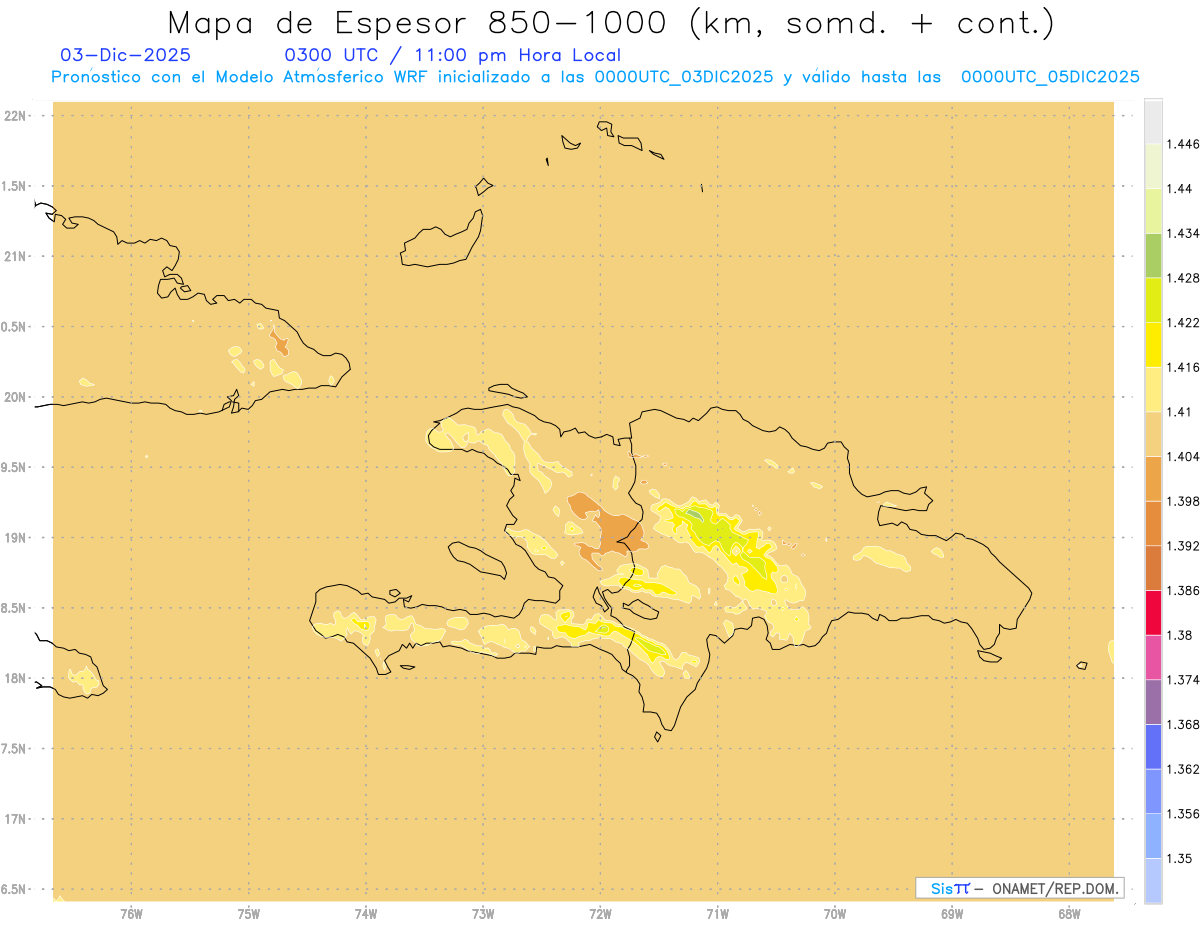
Task: Click the 1.392 legend value
Action: (1185, 546)
